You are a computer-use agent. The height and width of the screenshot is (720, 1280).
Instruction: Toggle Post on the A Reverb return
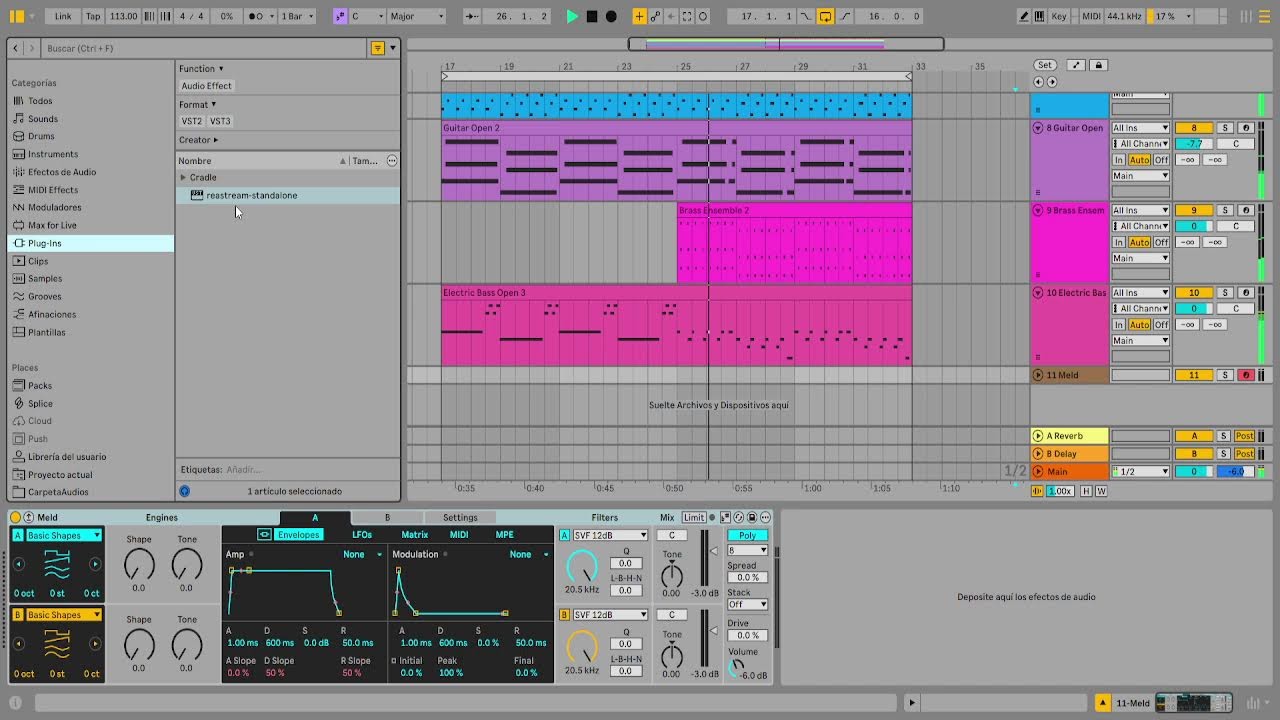pyautogui.click(x=1244, y=436)
